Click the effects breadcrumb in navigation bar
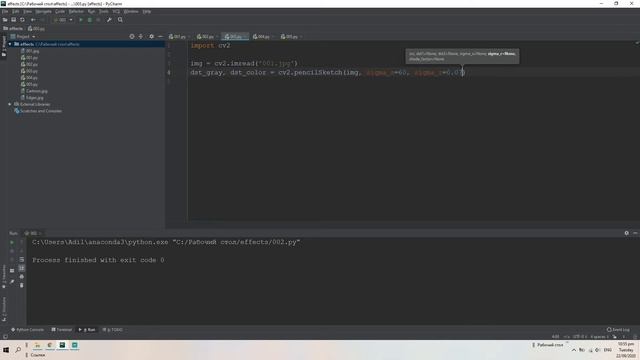 [x=13, y=29]
